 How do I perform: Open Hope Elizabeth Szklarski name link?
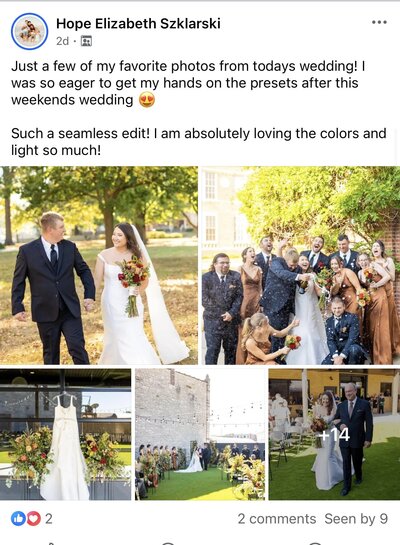138,24
